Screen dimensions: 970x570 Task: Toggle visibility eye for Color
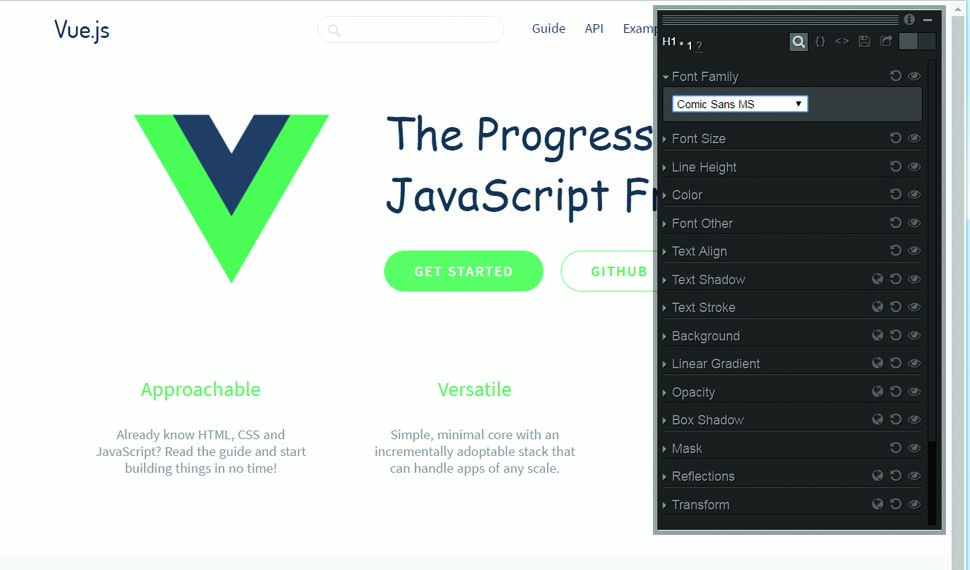(x=914, y=194)
